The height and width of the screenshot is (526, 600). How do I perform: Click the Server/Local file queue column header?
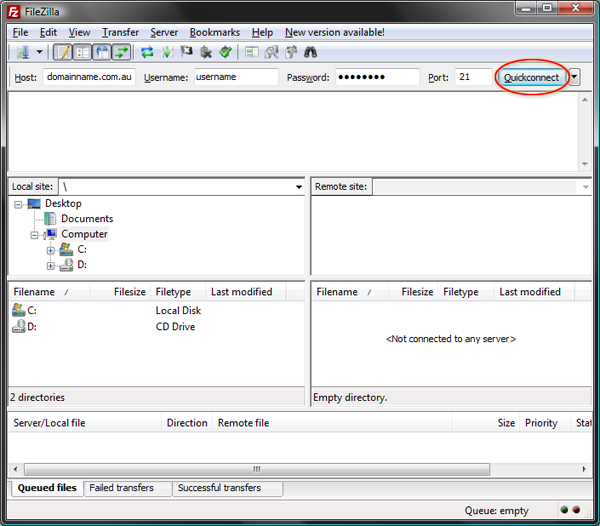[85, 423]
